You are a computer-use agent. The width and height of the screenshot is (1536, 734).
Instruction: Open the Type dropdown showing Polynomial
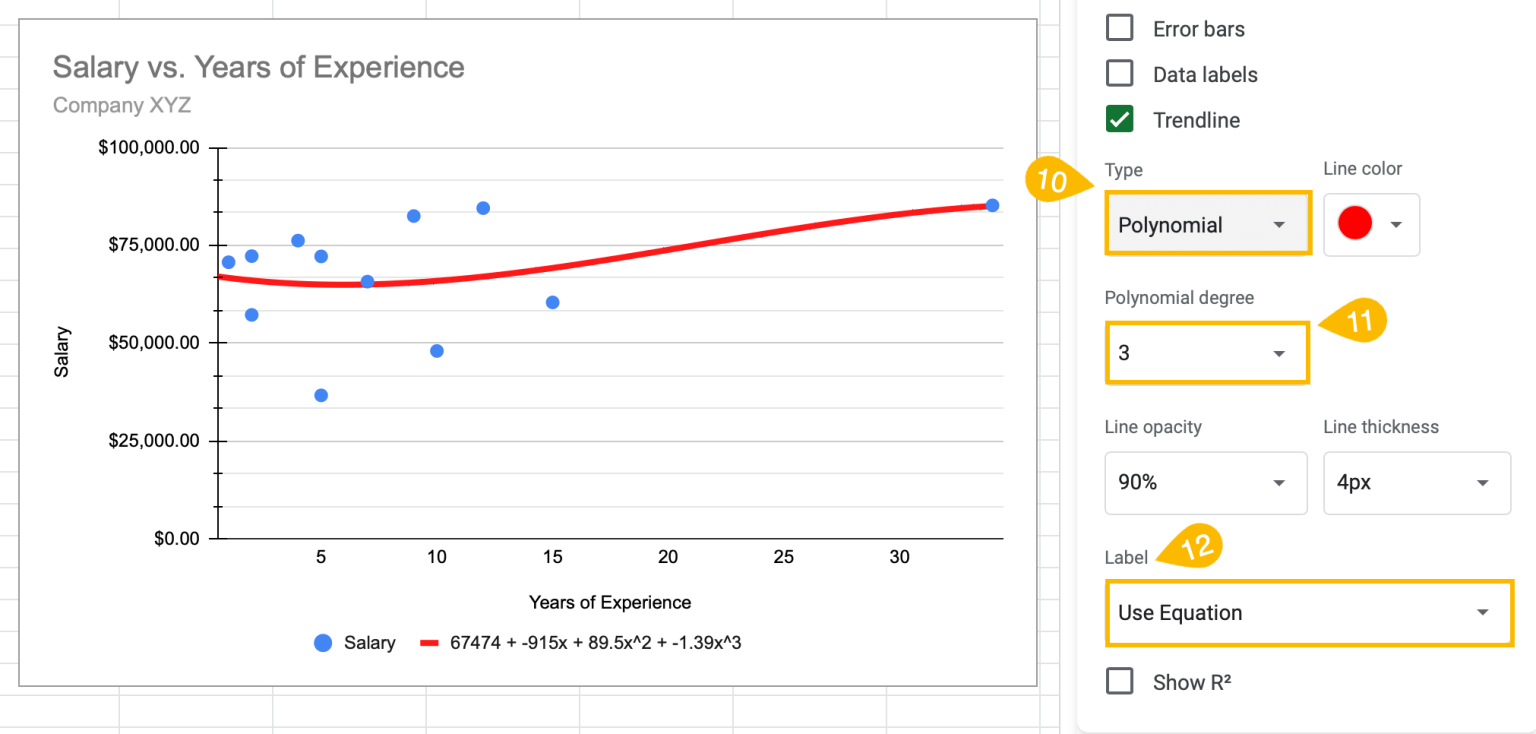[1207, 225]
